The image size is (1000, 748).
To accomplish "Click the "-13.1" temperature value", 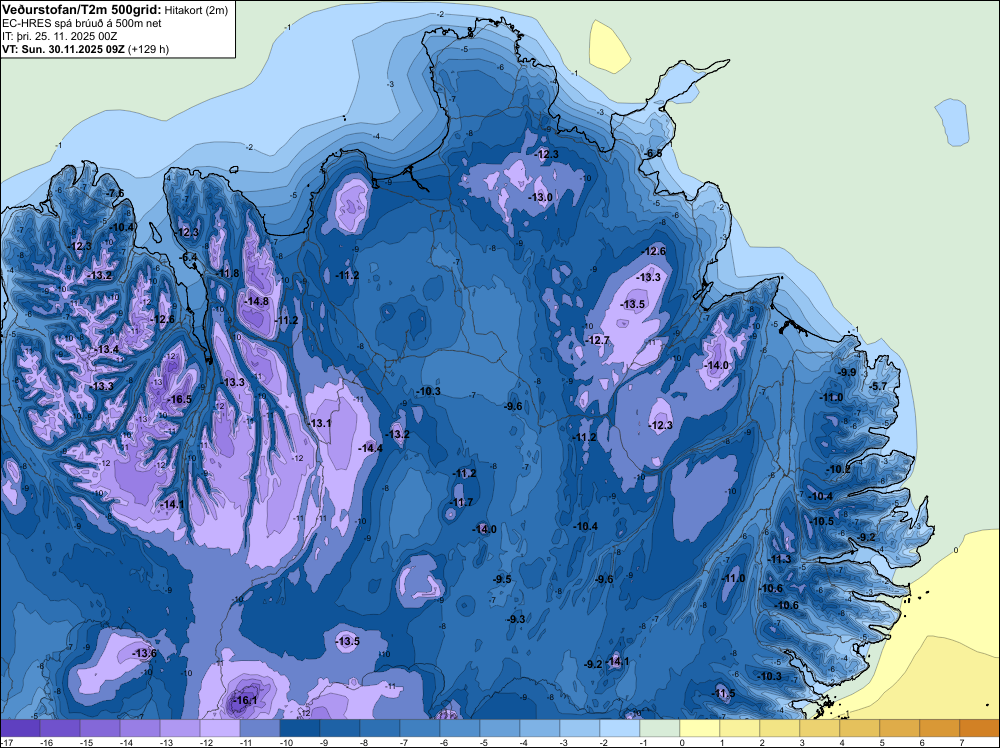I will (320, 423).
